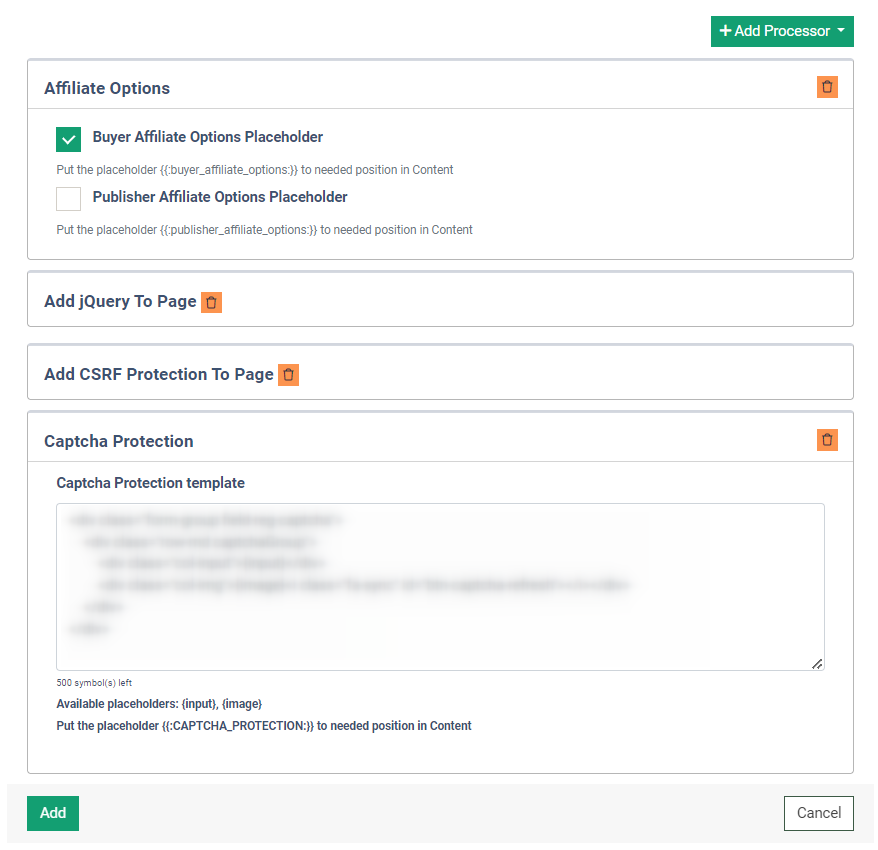This screenshot has width=878, height=850.
Task: Remove the Add jQuery To Page processor
Action: pos(211,302)
